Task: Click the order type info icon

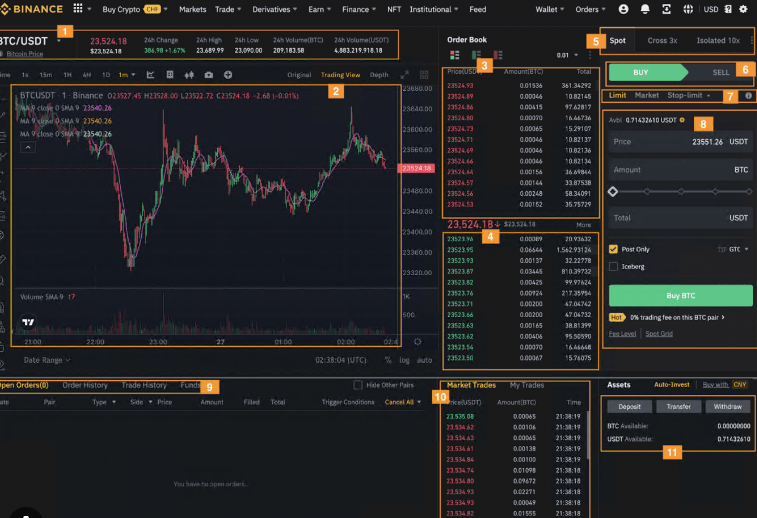Action: point(748,96)
